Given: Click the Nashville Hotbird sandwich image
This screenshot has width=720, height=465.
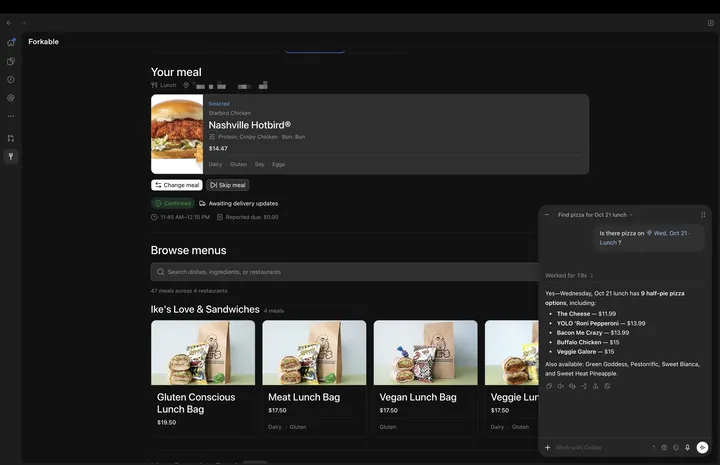Looking at the screenshot, I should tap(177, 134).
